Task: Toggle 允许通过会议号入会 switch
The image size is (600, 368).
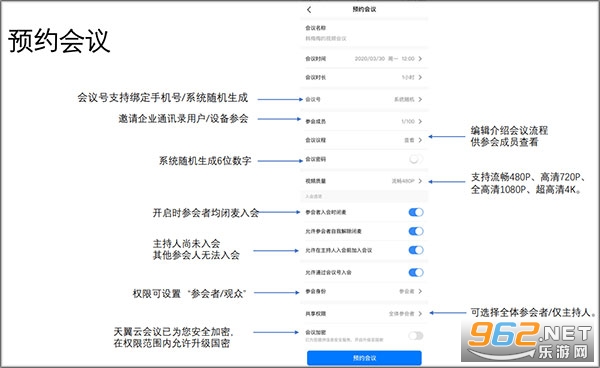Action: [x=416, y=272]
